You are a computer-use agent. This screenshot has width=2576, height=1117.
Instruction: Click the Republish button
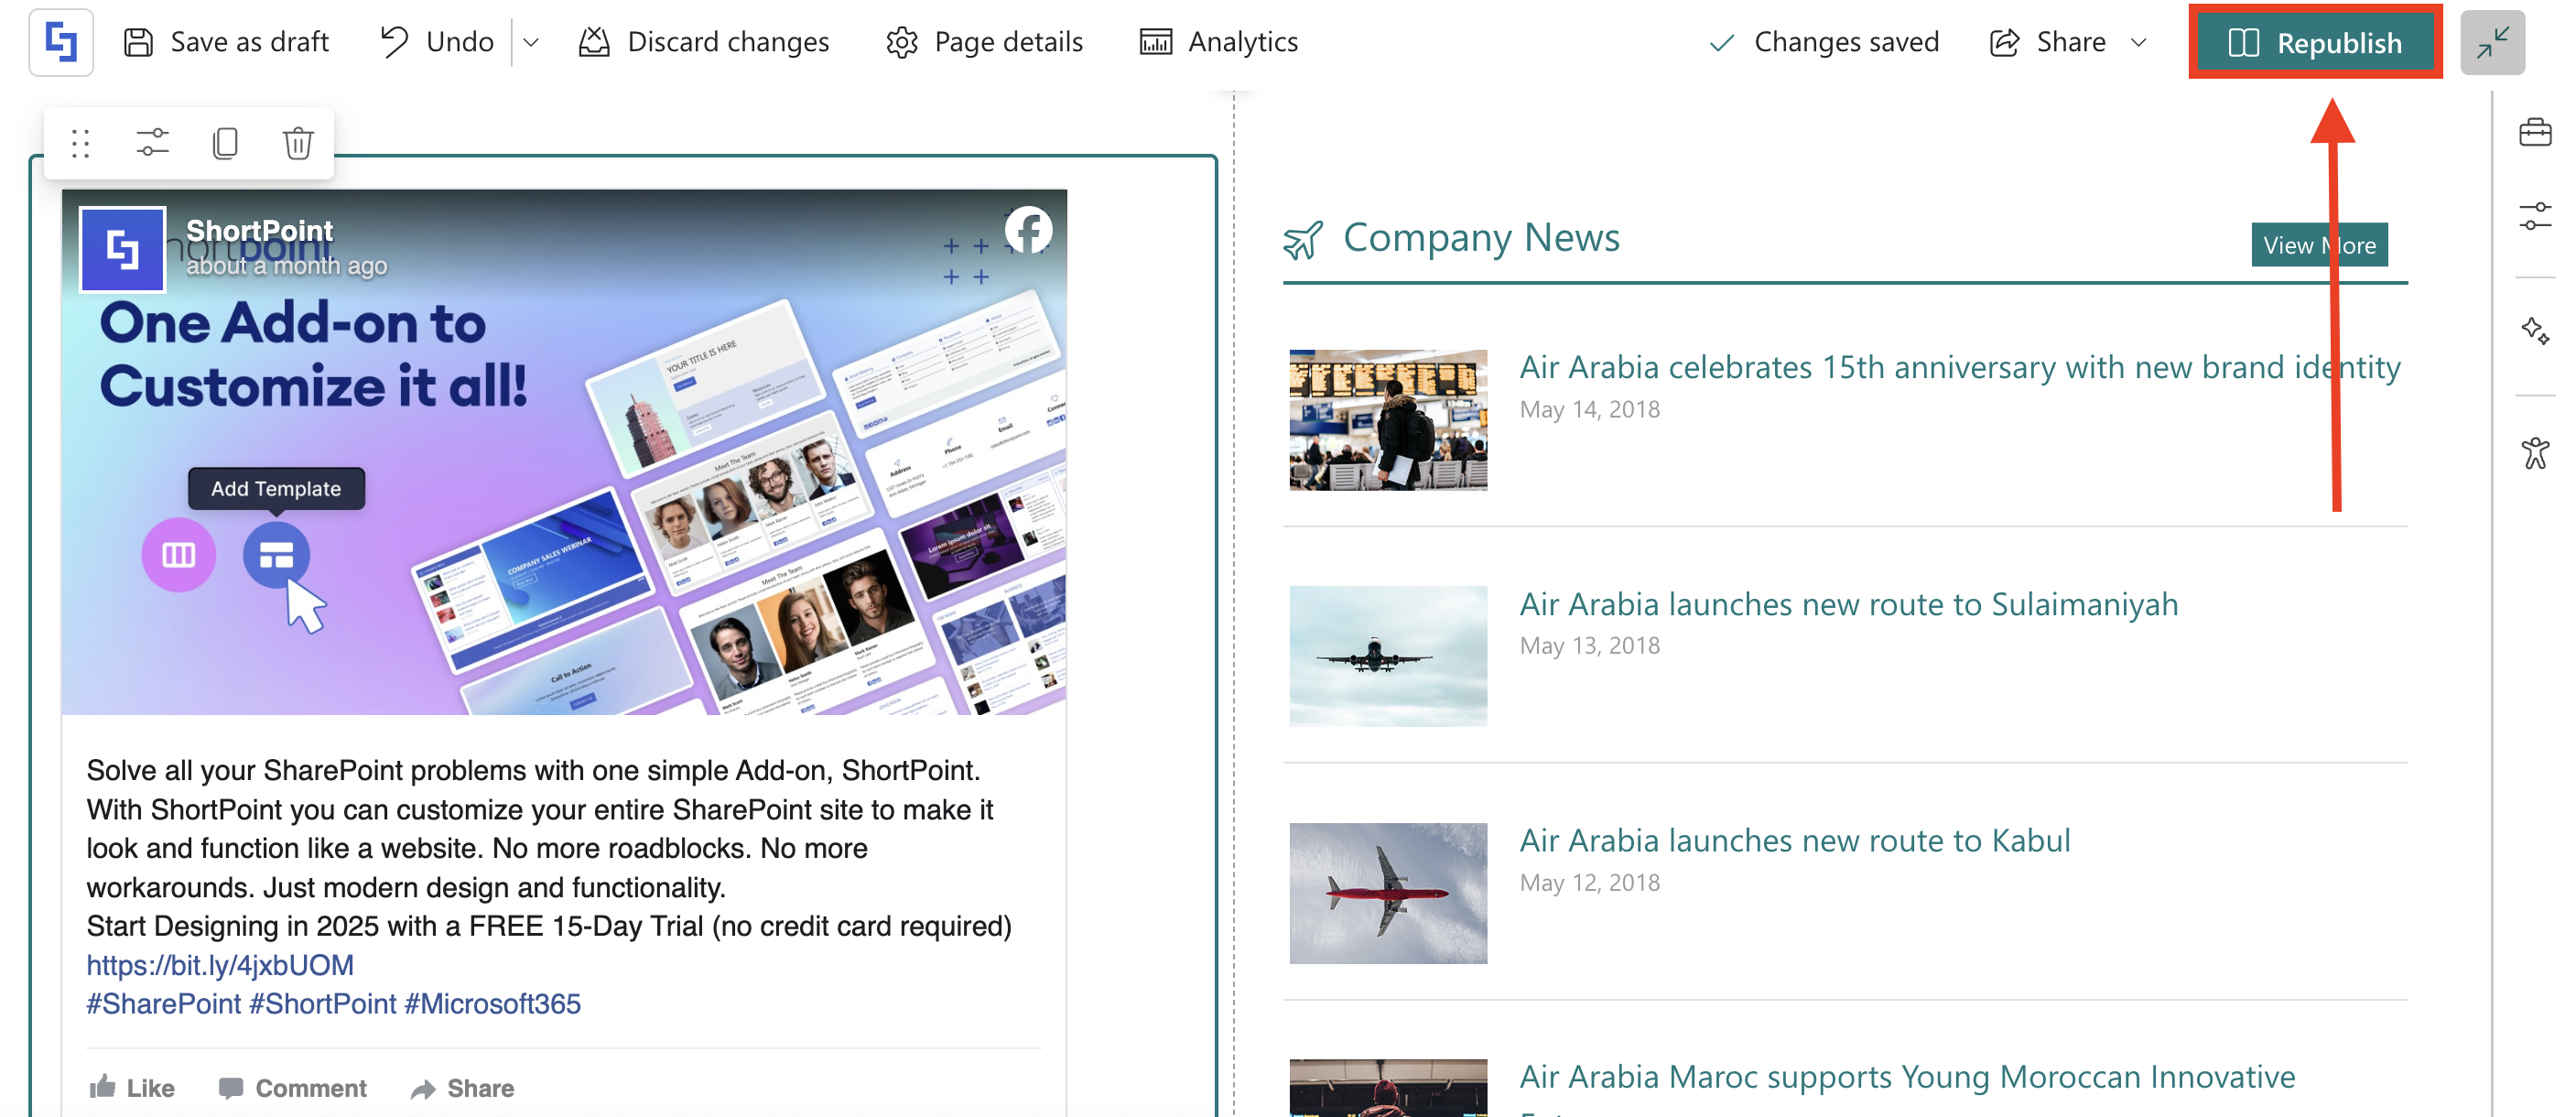(2315, 43)
